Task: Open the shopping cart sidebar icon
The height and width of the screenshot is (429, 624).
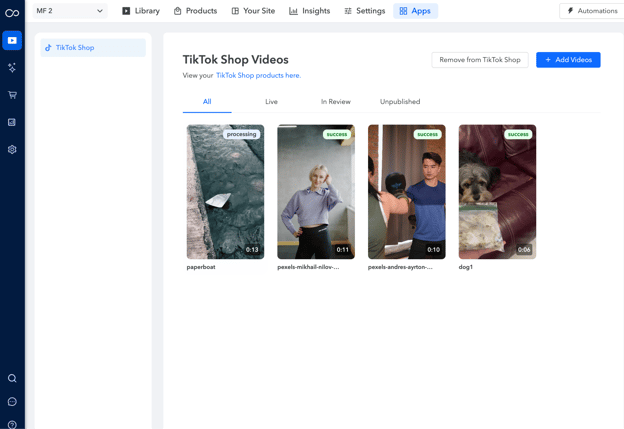Action: click(12, 95)
